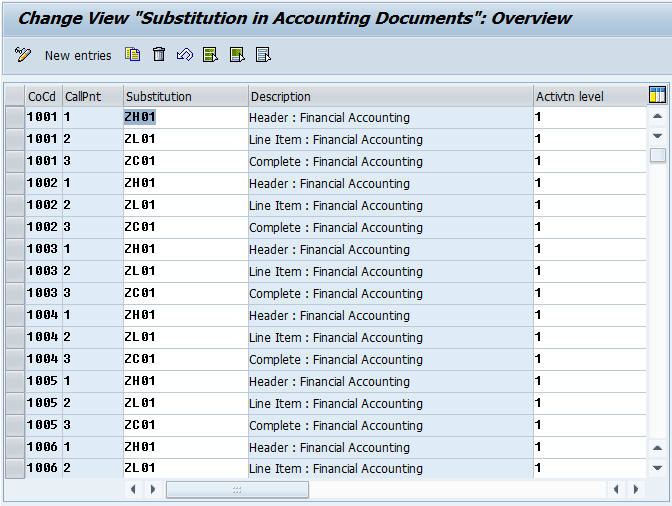
Task: Click activation level of 1006 header row
Action: pos(590,447)
